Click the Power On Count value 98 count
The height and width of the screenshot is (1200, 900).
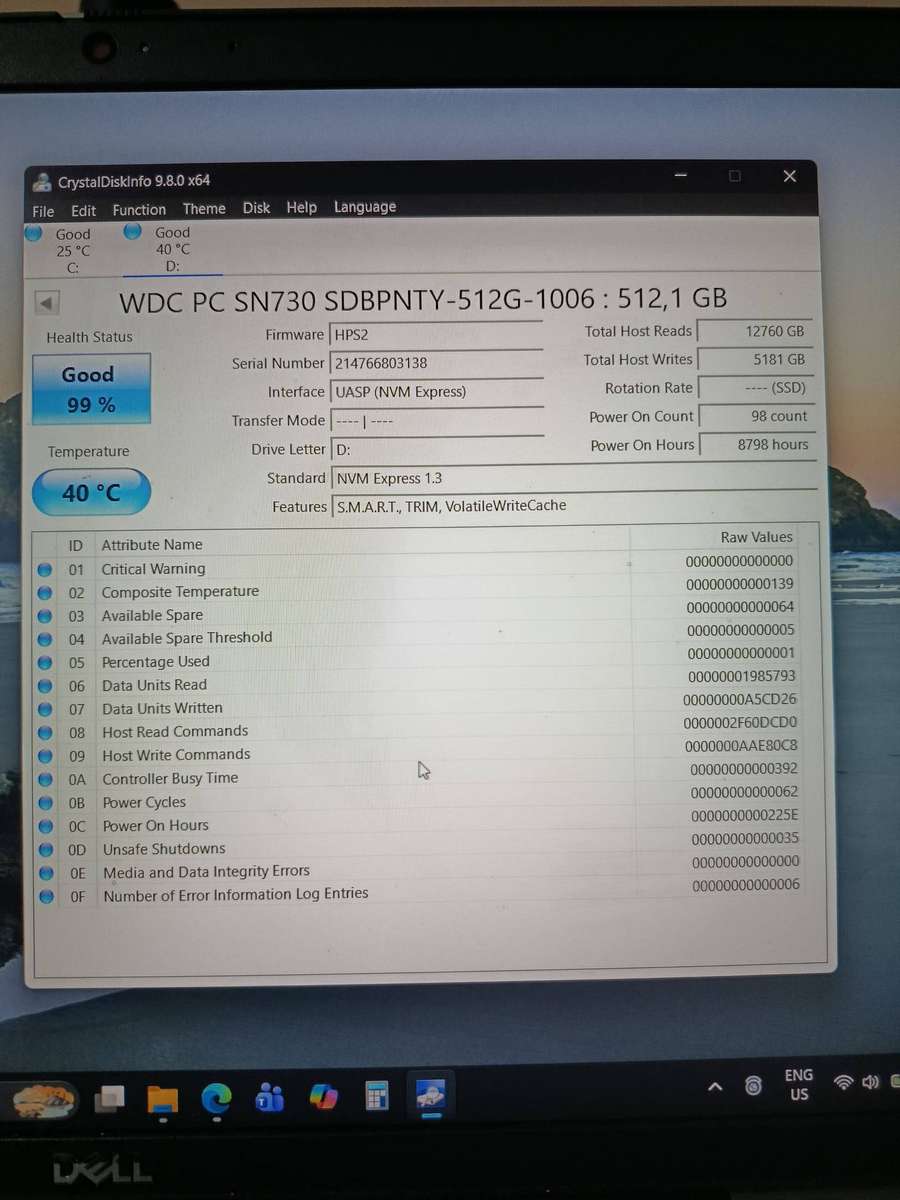point(757,416)
